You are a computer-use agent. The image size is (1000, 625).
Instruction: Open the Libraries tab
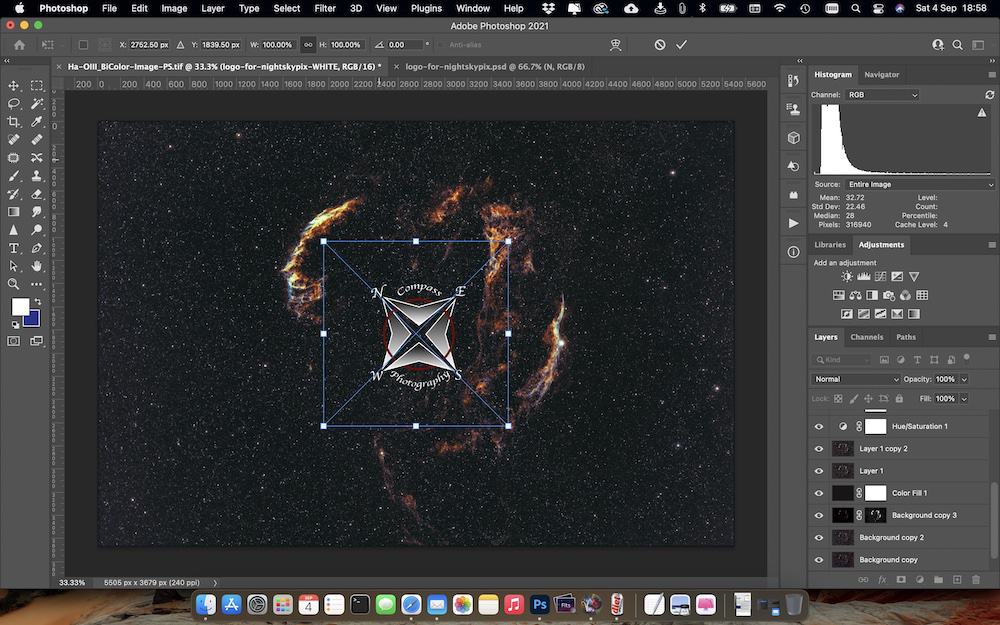(x=830, y=245)
